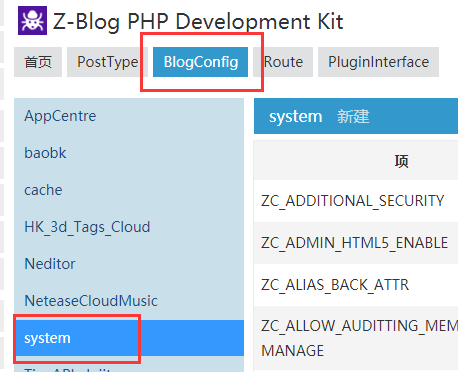Screen dimensions: 458x372
Task: Click the 新建 link beside system
Action: [x=353, y=117]
